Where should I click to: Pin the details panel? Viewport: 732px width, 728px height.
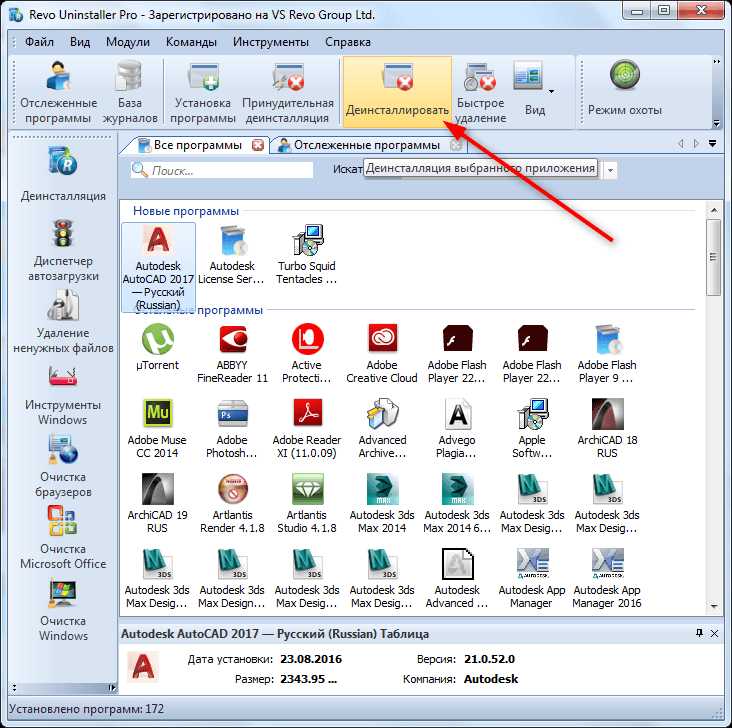[699, 633]
